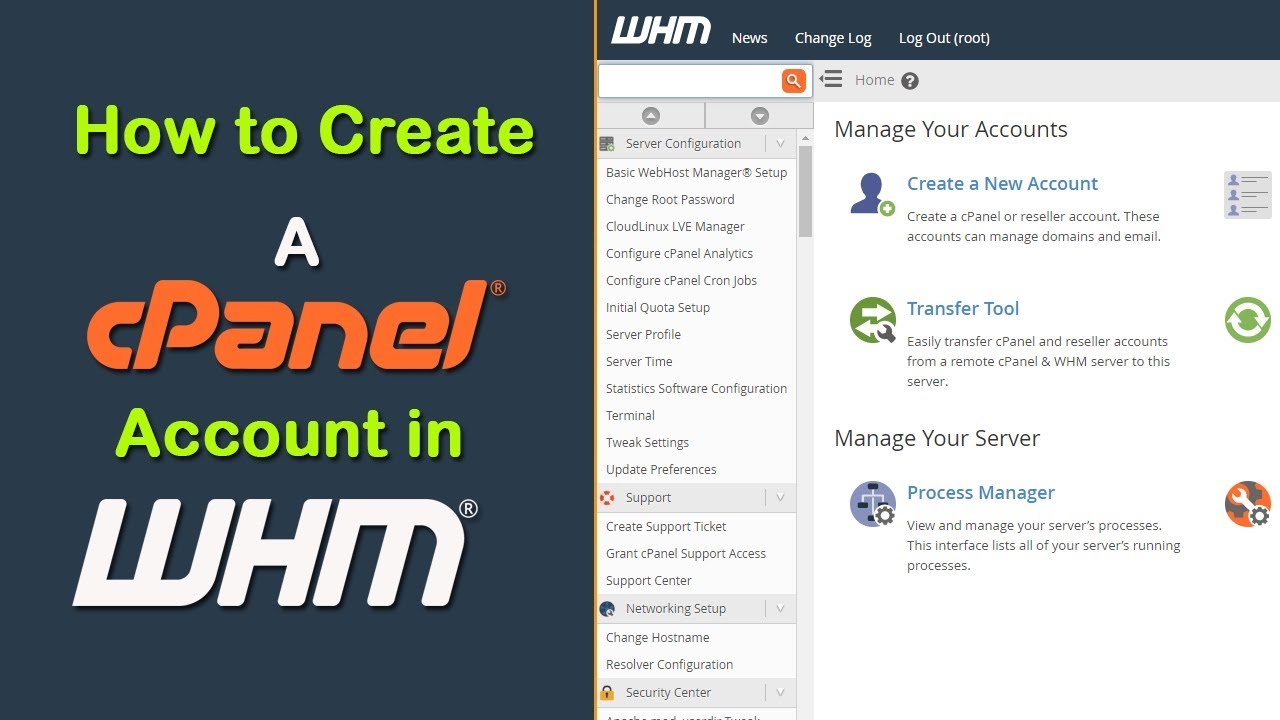Collapse the Networking Setup section chevron
1280x720 pixels.
pyautogui.click(x=781, y=609)
